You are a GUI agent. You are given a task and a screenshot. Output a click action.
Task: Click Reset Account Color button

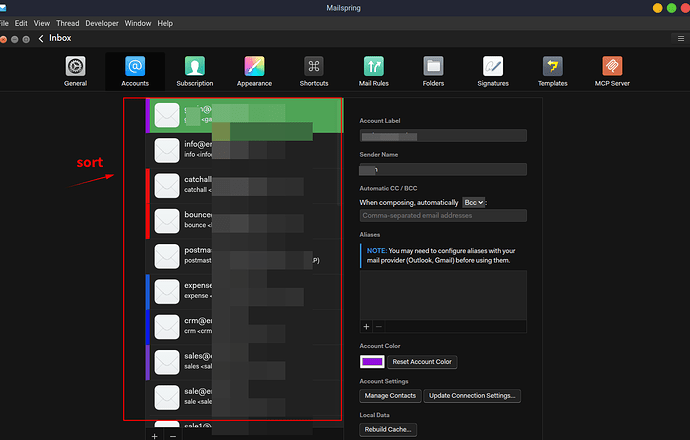pos(422,362)
